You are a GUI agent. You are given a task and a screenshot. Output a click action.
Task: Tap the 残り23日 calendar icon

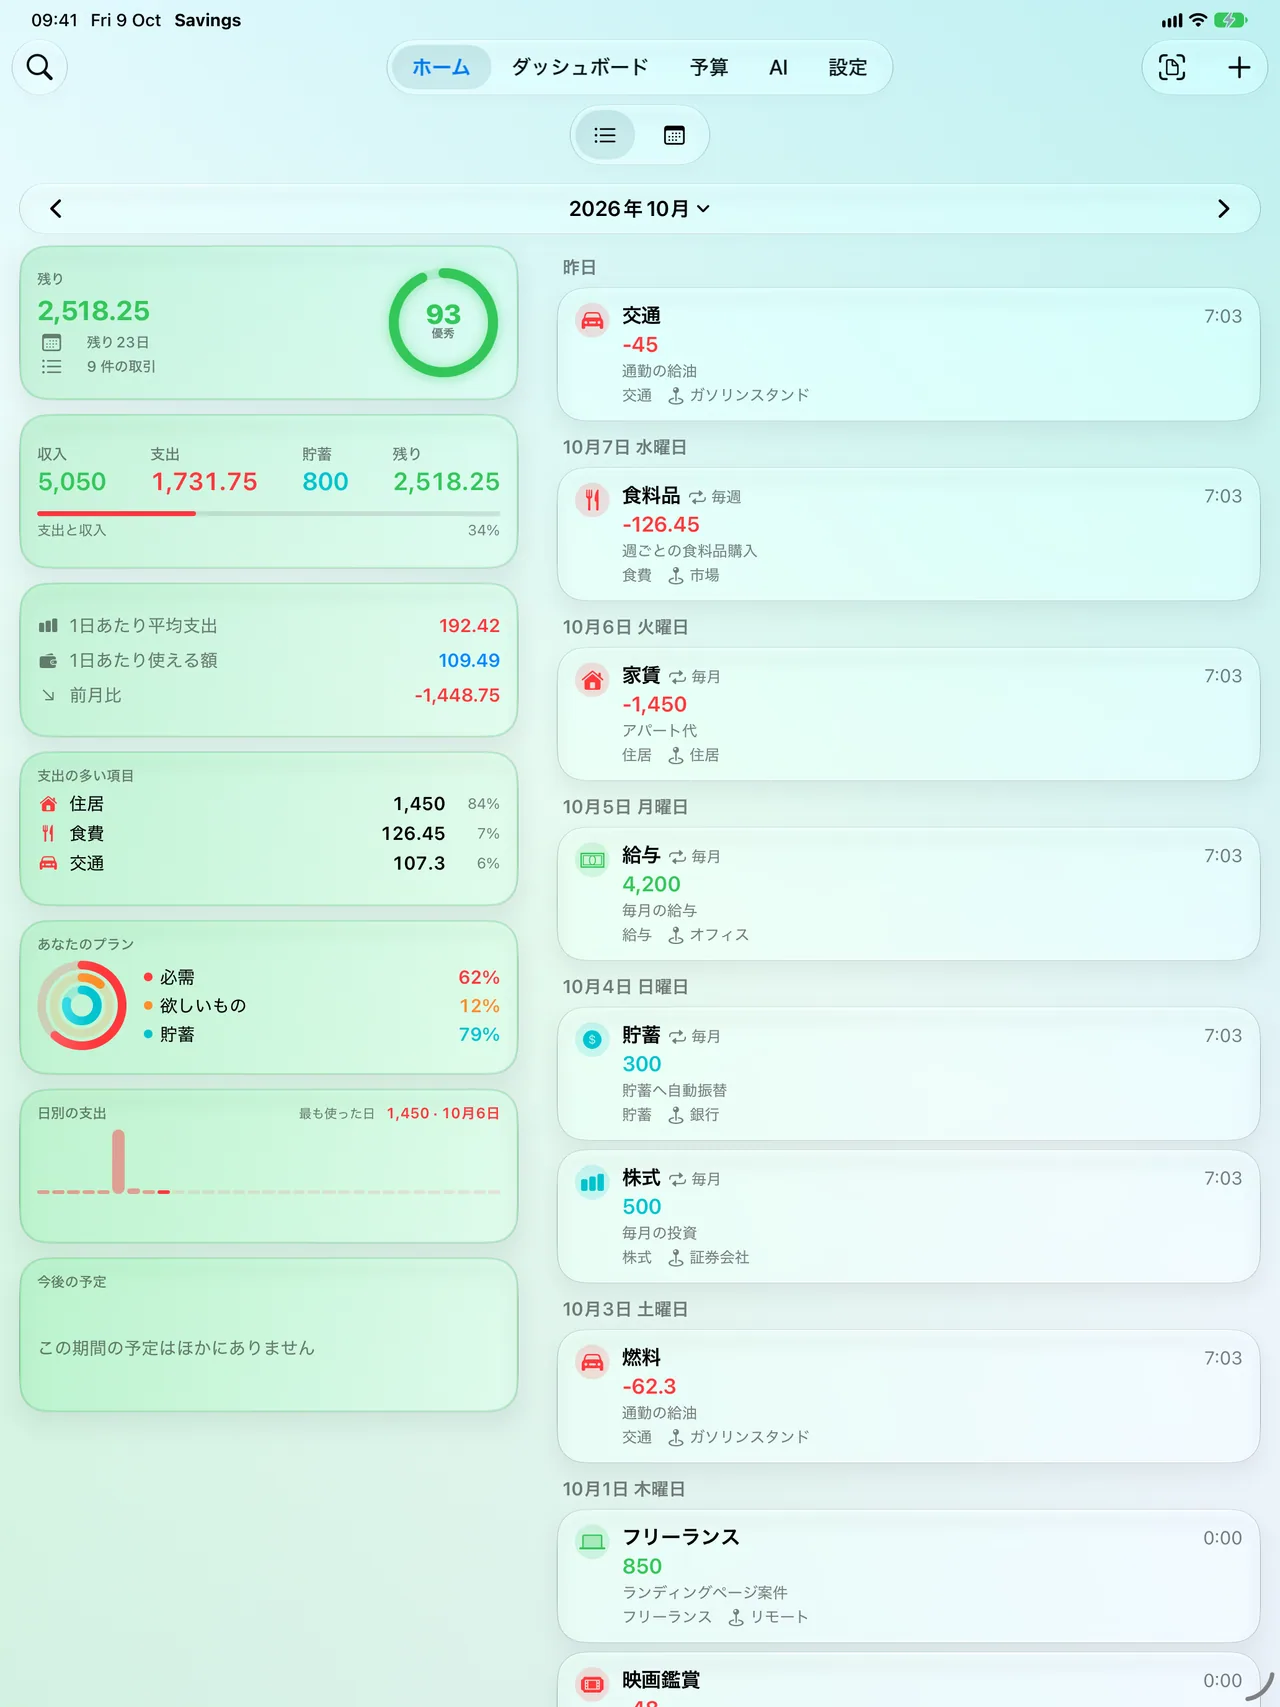51,342
